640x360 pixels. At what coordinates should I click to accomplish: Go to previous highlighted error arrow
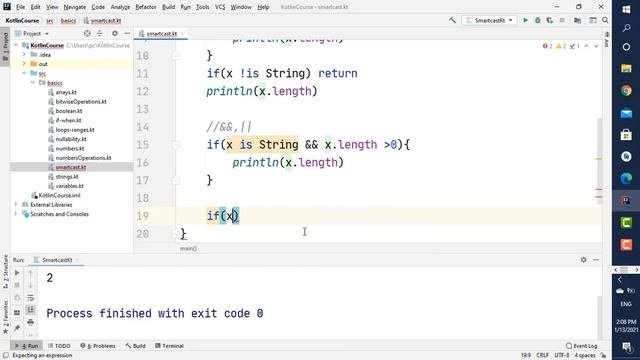(587, 46)
